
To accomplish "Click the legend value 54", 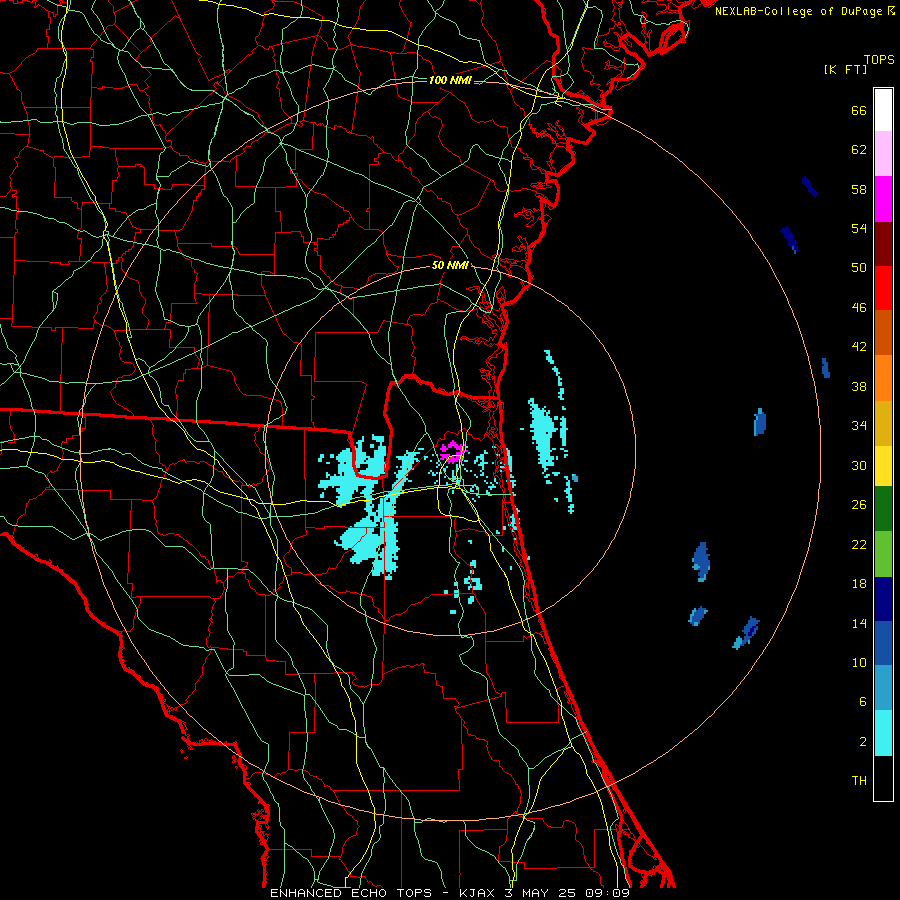I will [859, 228].
